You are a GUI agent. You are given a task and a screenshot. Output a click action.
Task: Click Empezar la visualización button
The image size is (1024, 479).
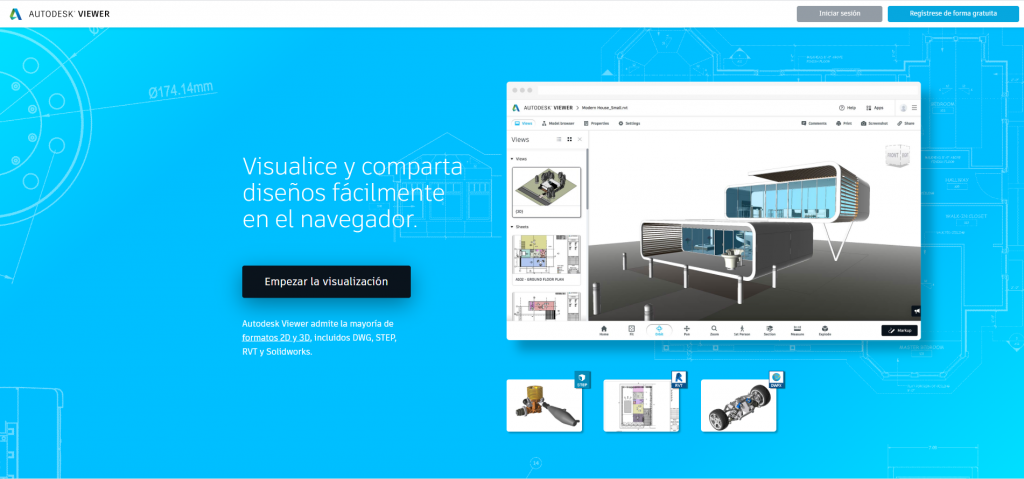point(327,282)
